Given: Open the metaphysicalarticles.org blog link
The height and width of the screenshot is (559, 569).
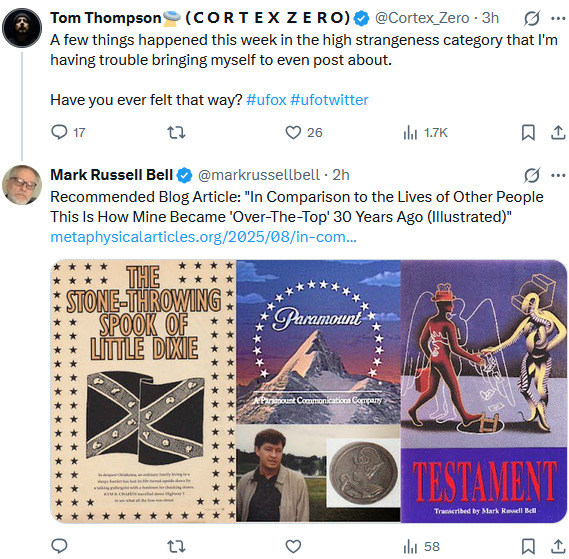Looking at the screenshot, I should (x=204, y=237).
